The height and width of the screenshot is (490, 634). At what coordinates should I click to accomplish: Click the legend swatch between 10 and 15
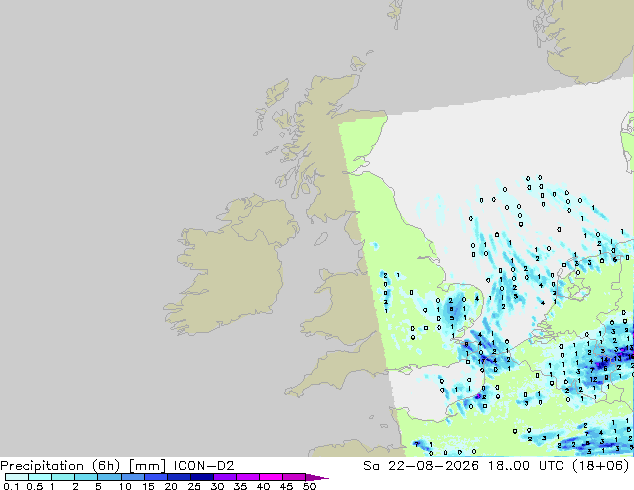(133, 477)
